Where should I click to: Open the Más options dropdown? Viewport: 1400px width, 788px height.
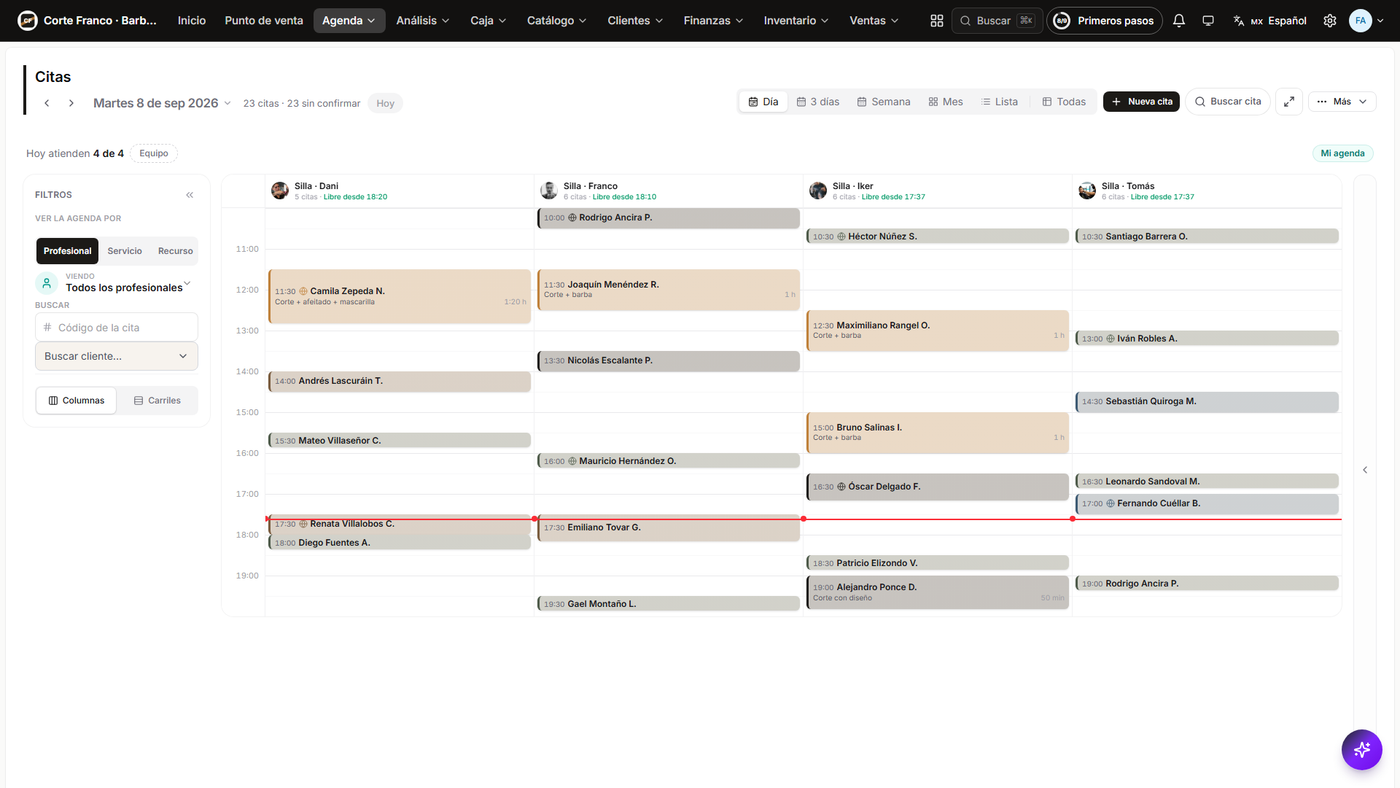tap(1342, 101)
